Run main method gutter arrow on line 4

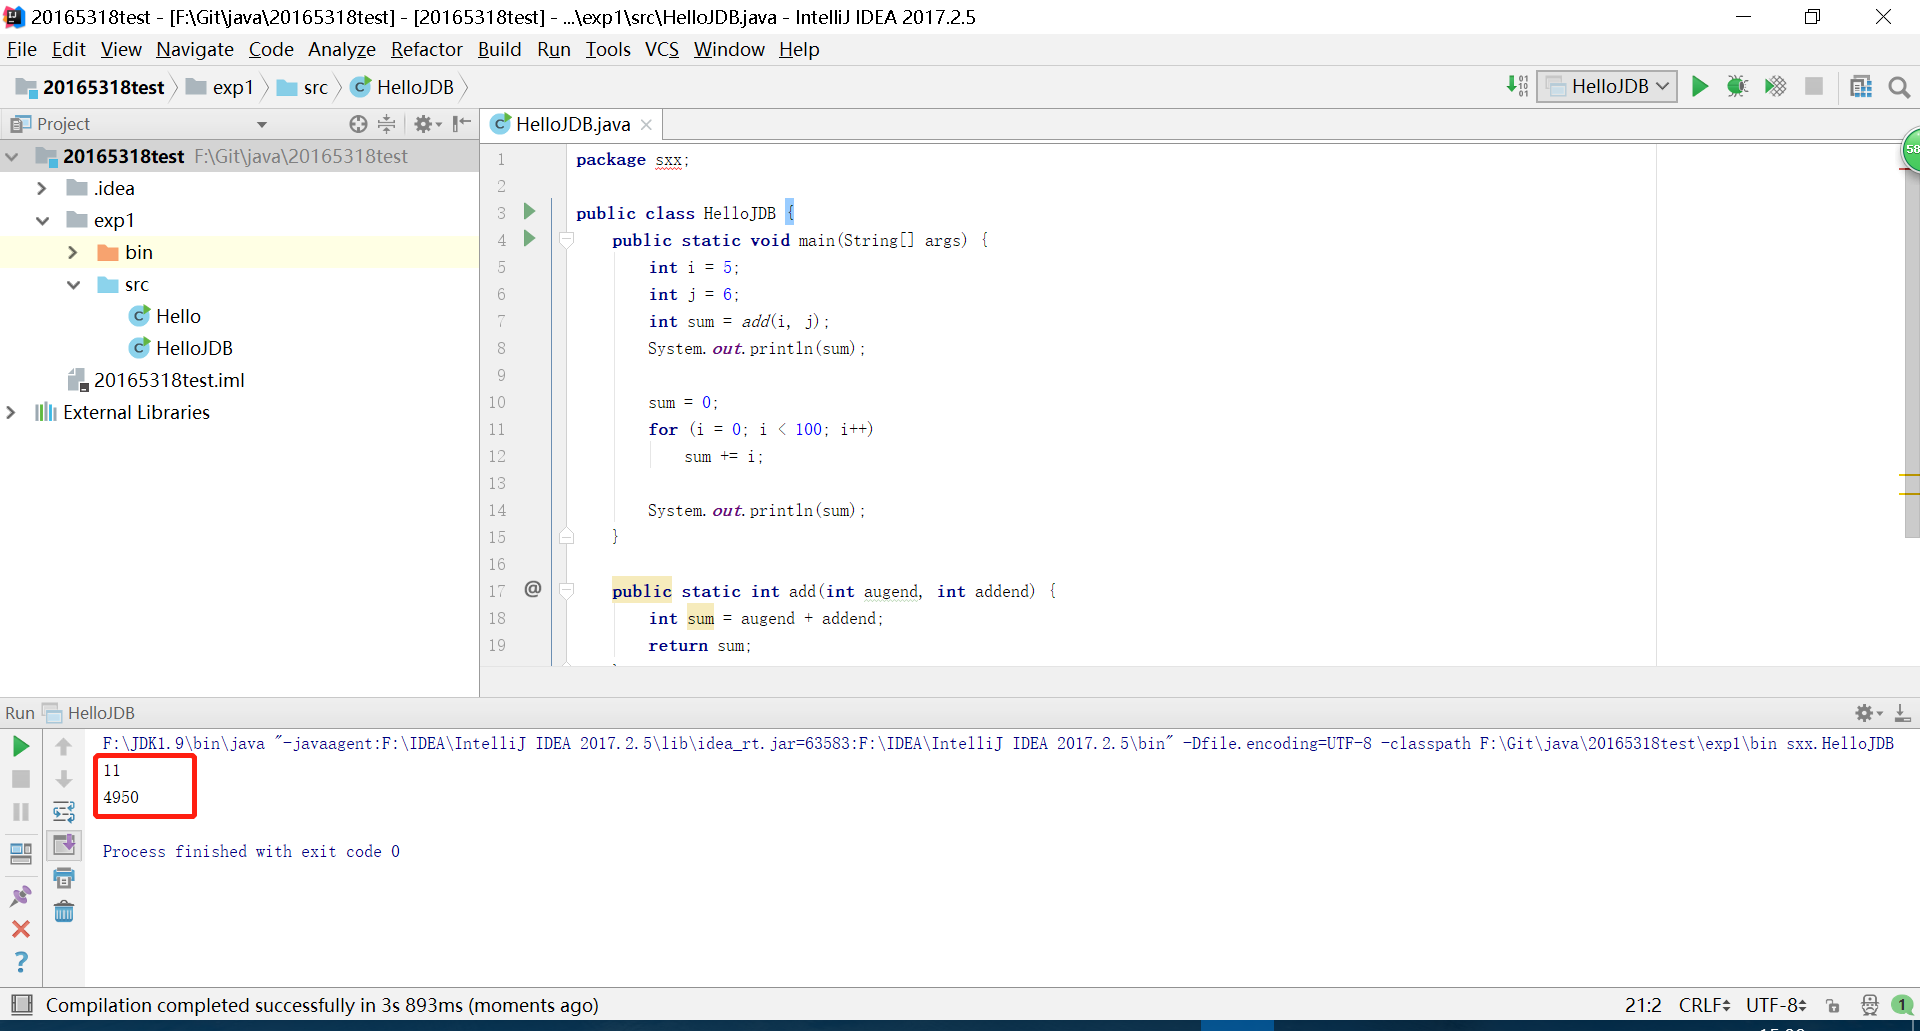[x=530, y=239]
